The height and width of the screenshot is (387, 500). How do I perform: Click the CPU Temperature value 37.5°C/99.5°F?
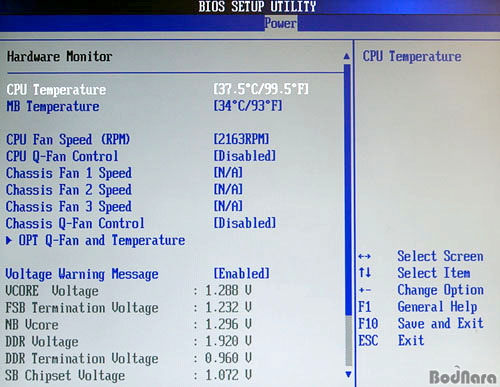click(261, 89)
